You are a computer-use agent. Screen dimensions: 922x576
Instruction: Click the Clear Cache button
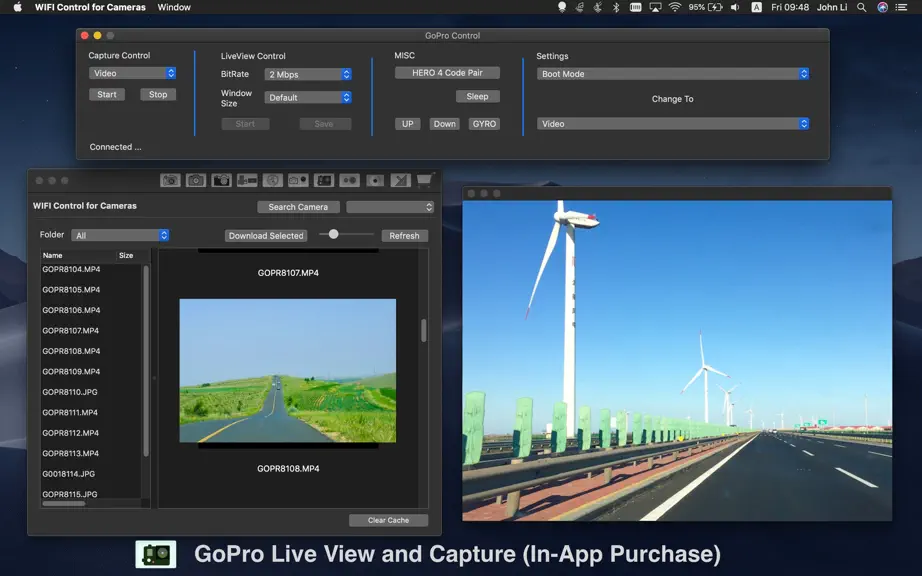coord(388,520)
